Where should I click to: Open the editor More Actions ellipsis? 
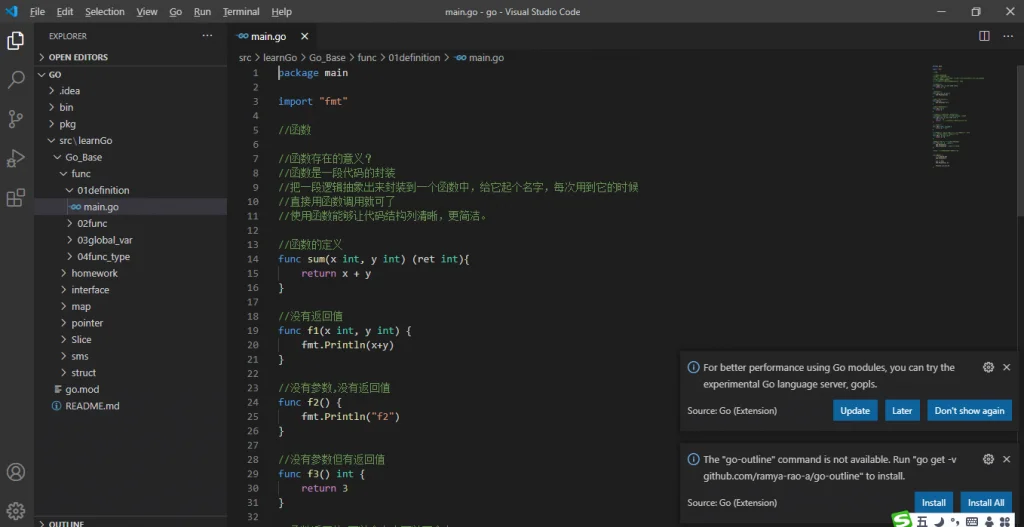click(1008, 36)
